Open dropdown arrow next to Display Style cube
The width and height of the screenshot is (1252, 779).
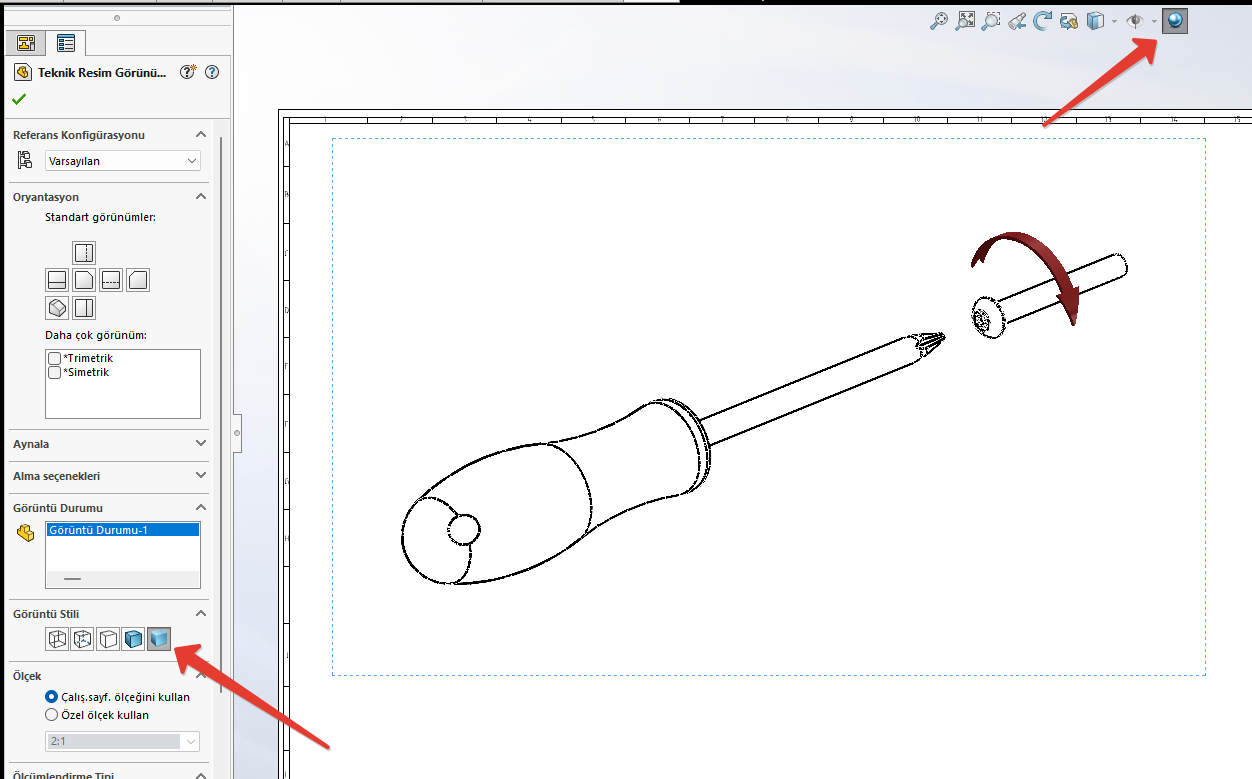click(x=1114, y=21)
